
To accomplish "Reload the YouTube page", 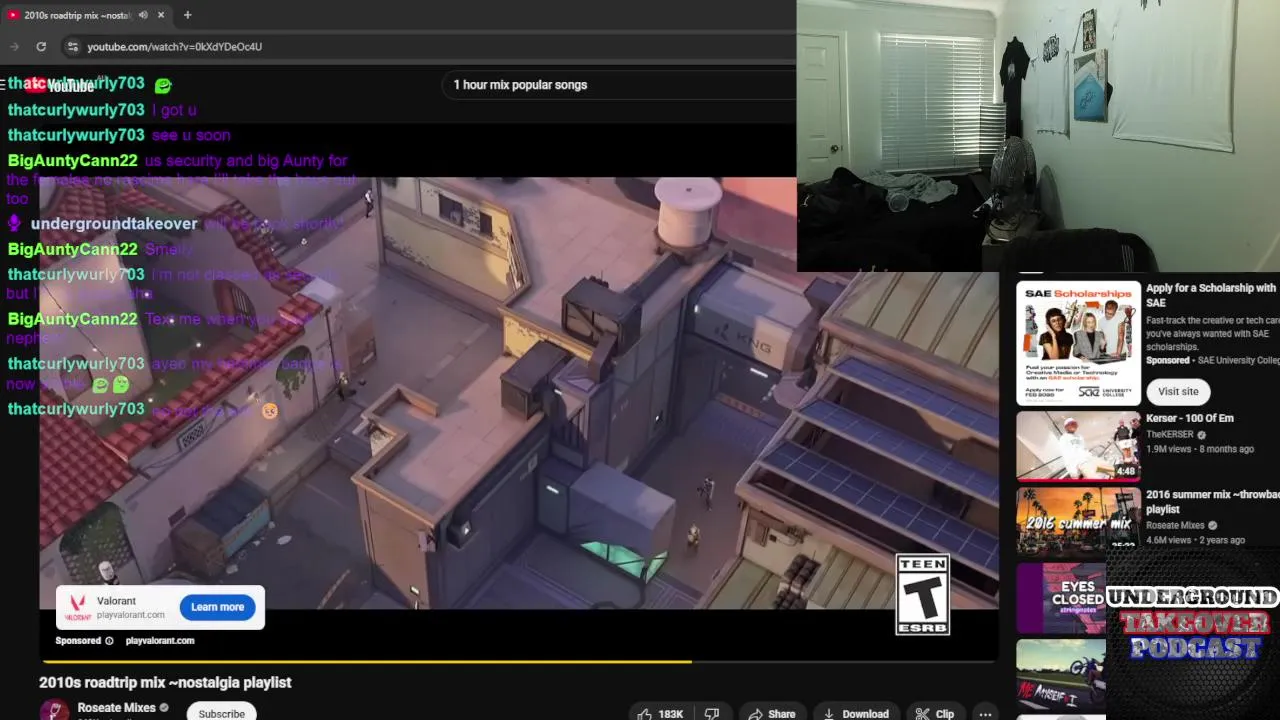I will tap(41, 46).
